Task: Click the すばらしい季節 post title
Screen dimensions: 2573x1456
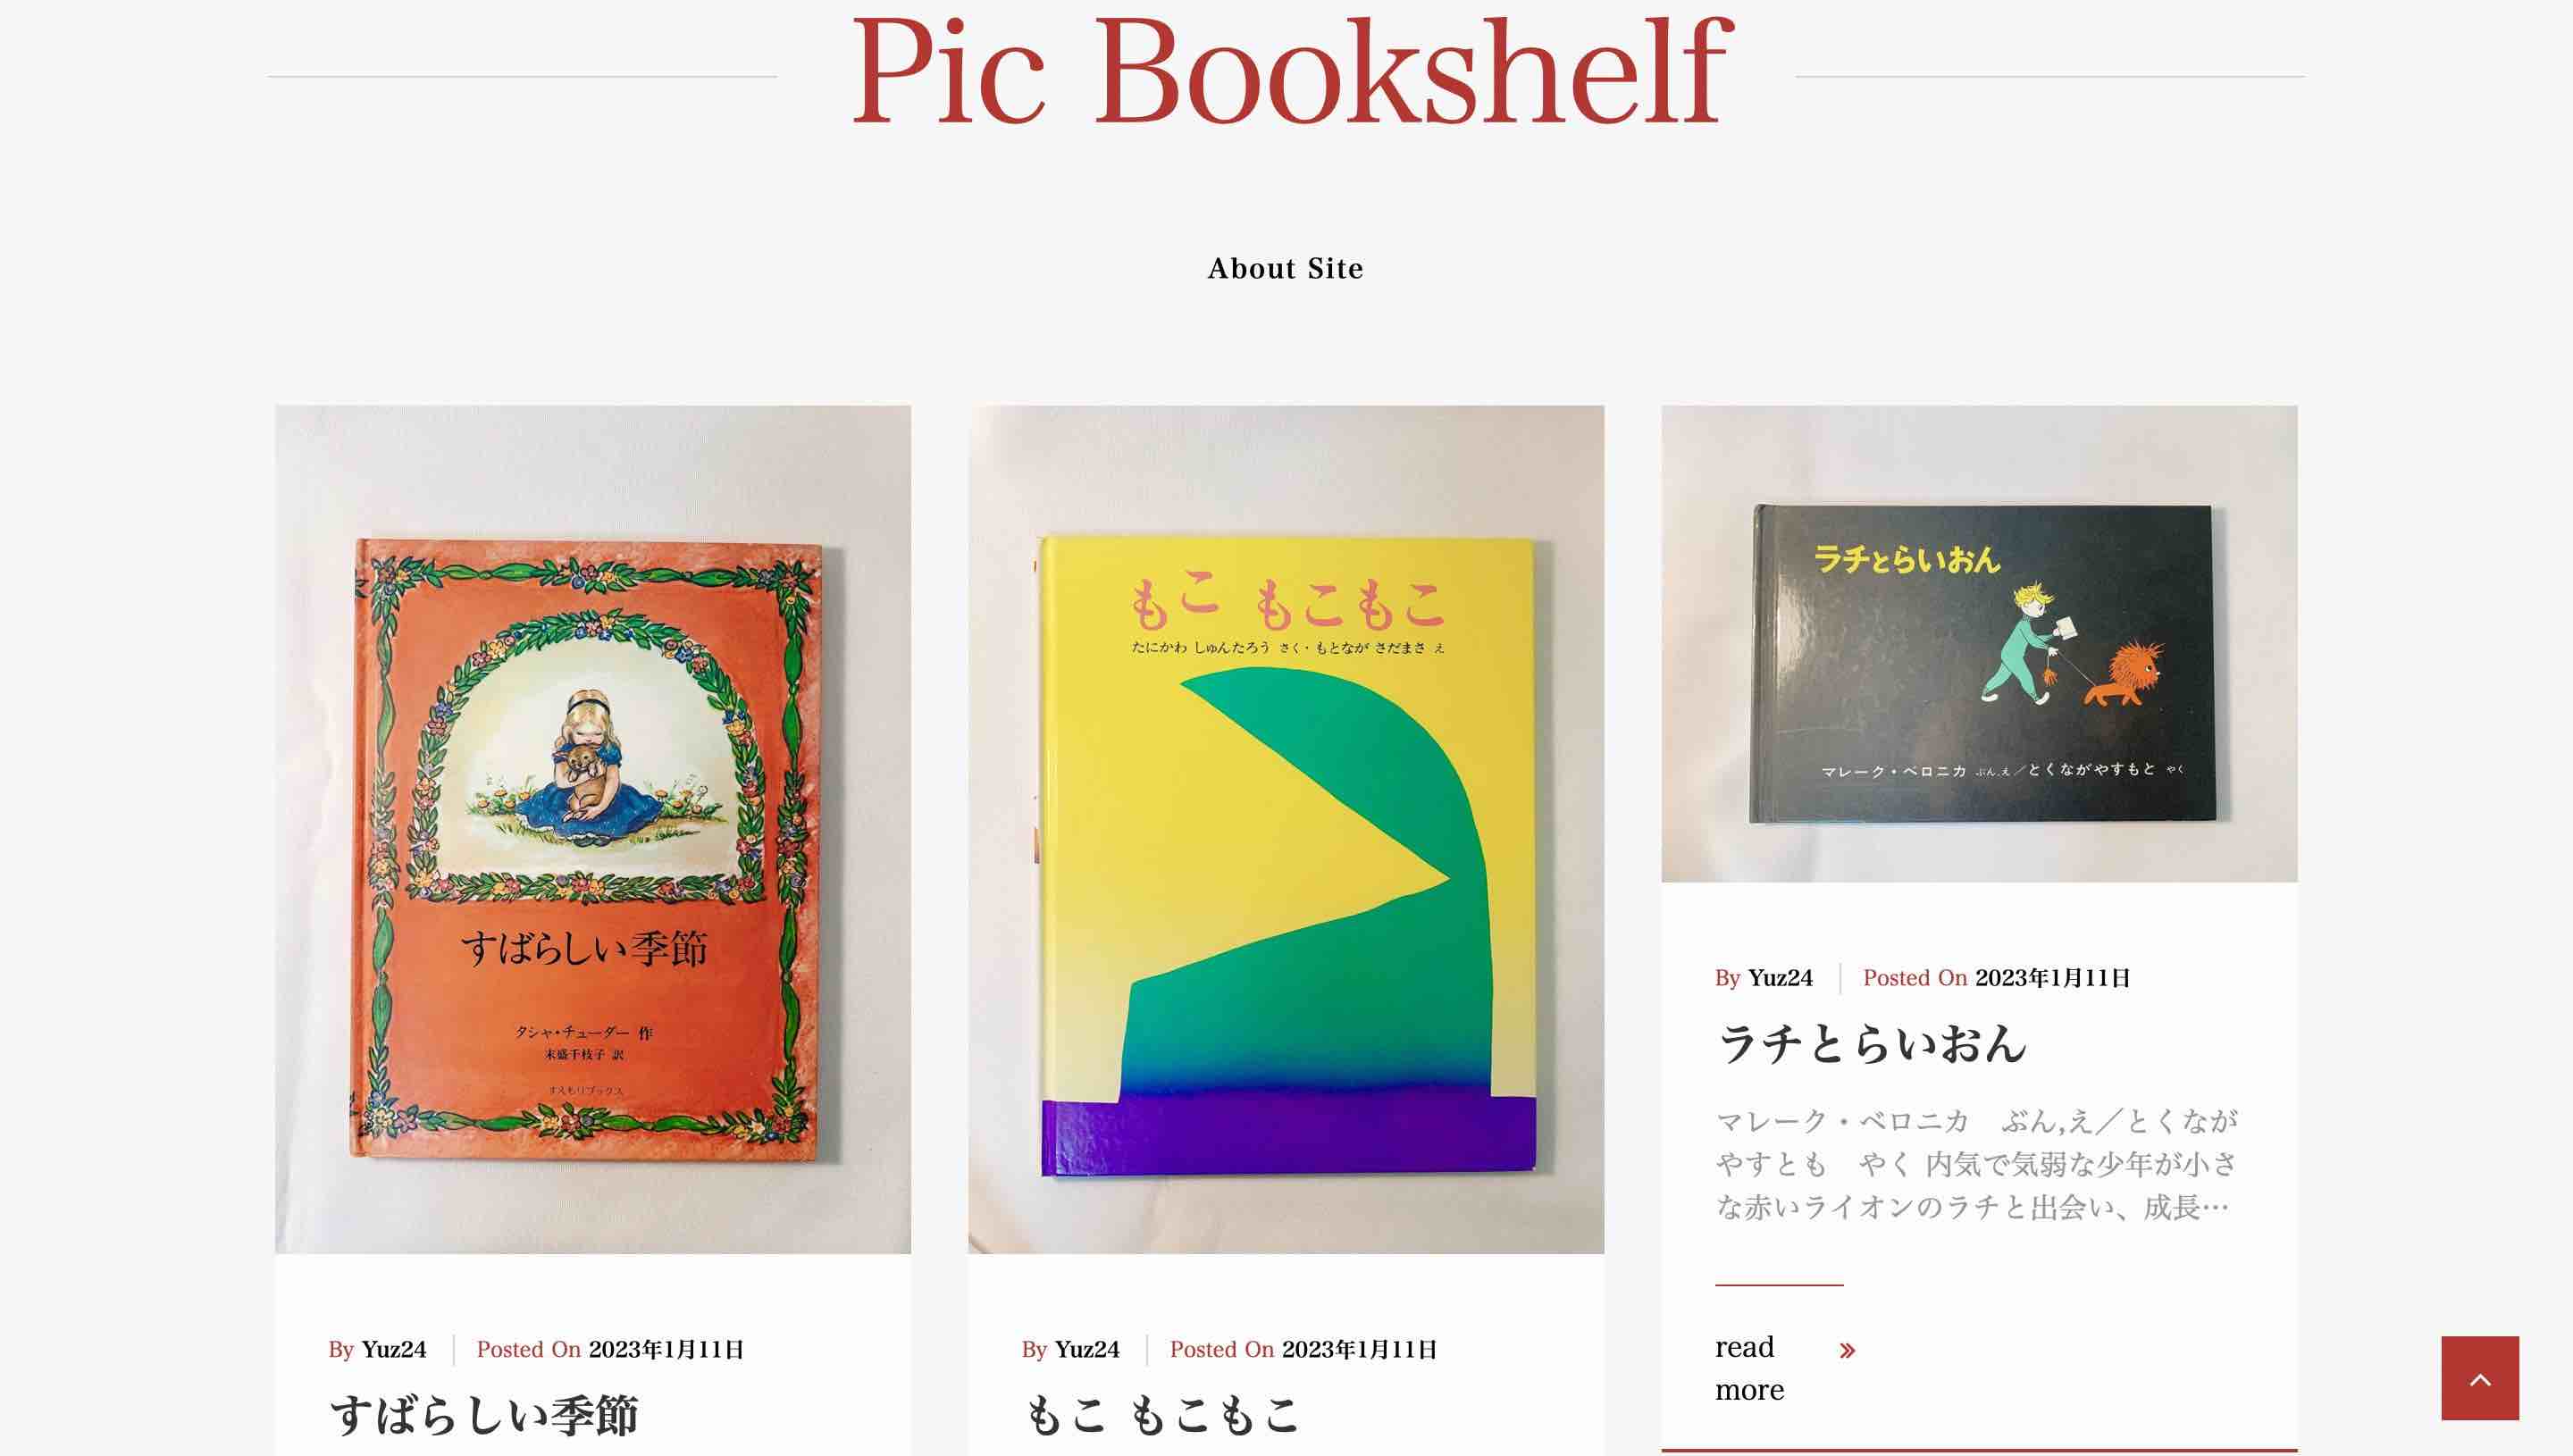Action: (x=484, y=1415)
